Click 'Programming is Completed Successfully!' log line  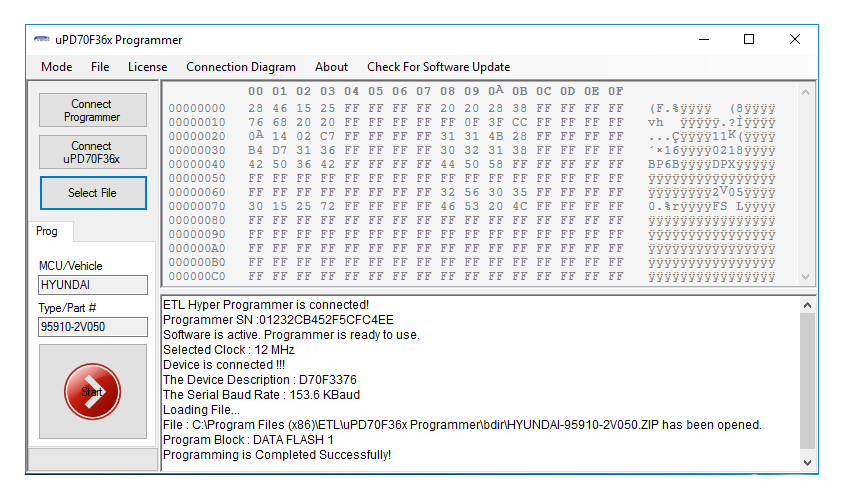point(277,455)
